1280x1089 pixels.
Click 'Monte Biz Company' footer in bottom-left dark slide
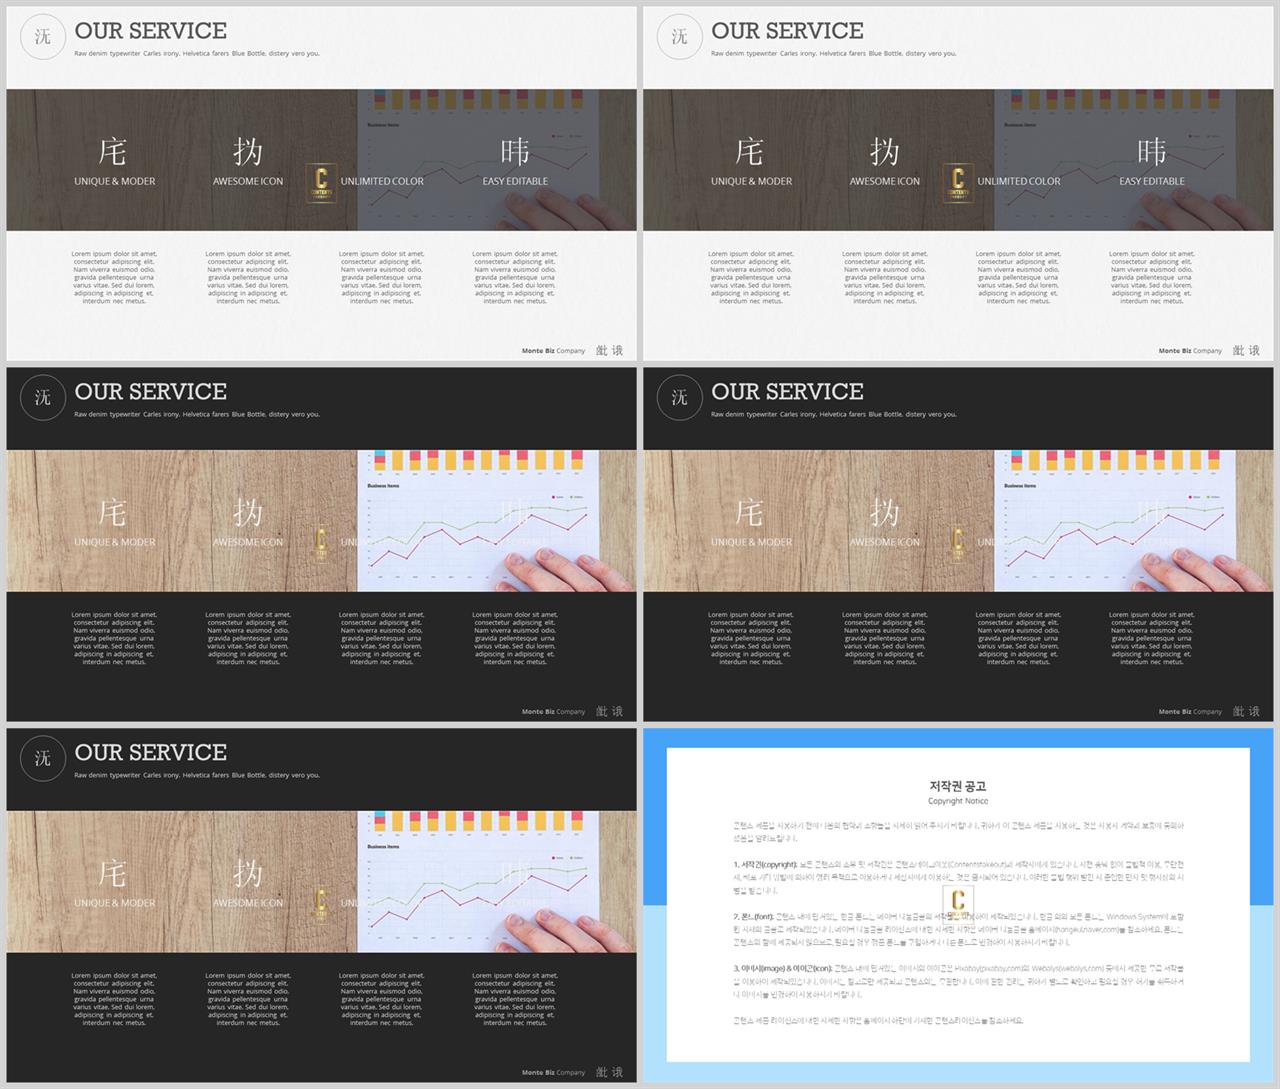pos(553,1073)
